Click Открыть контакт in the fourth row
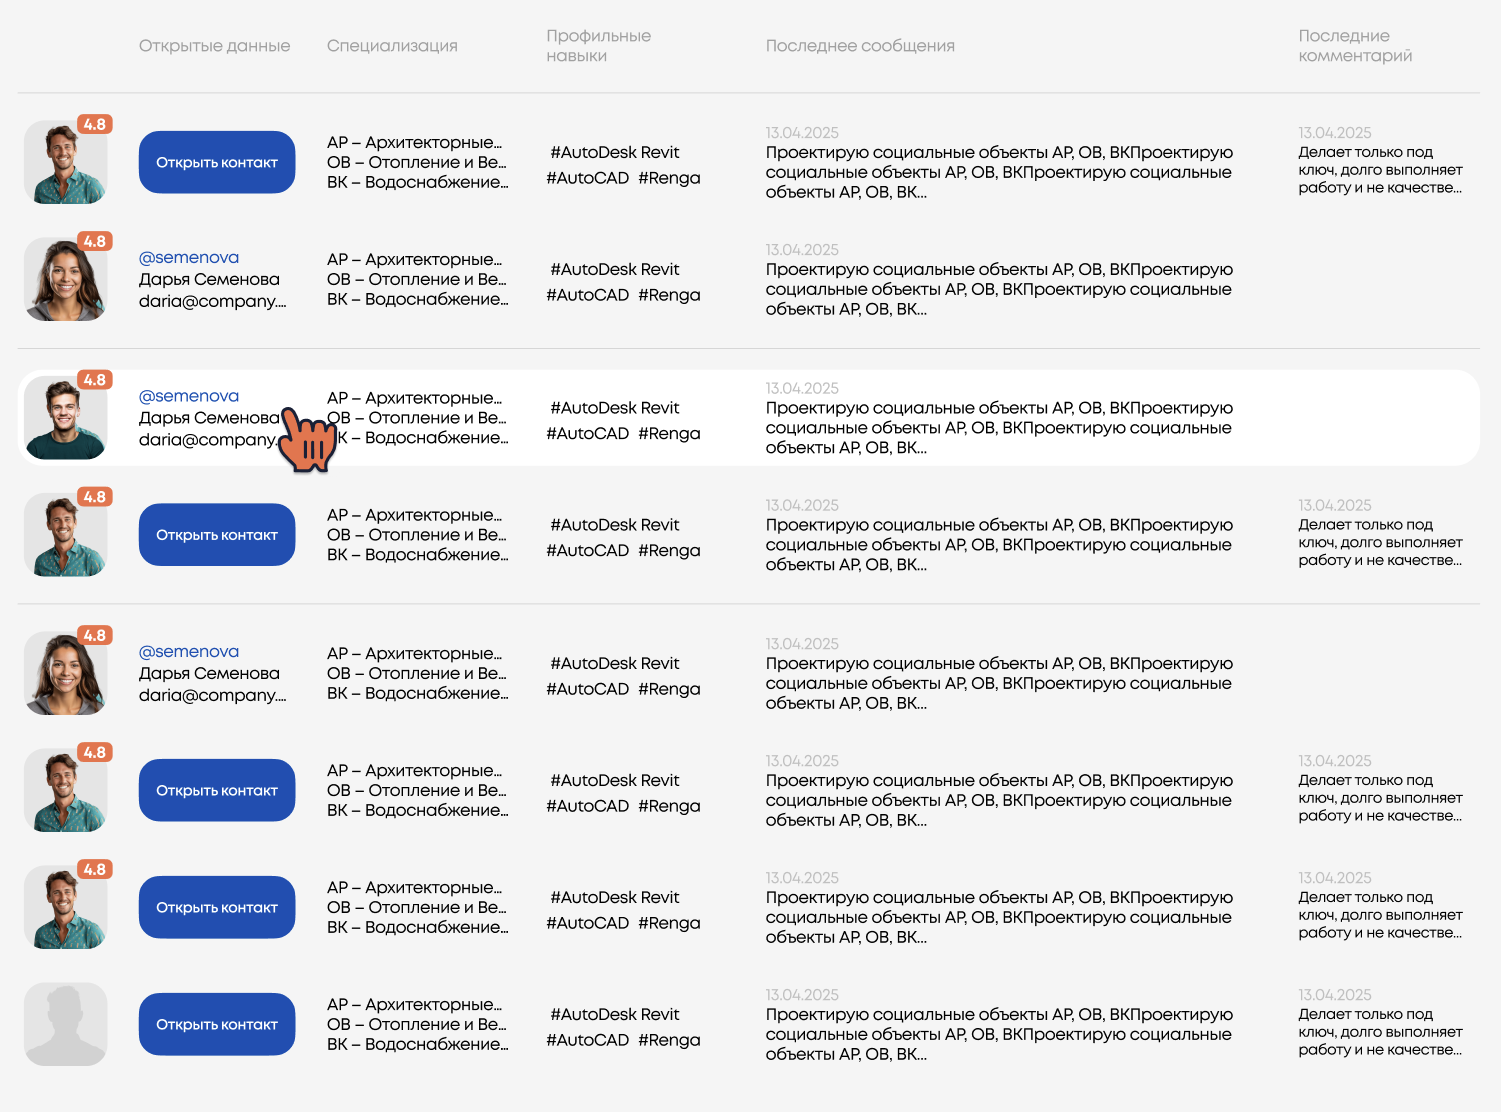Image resolution: width=1501 pixels, height=1112 pixels. [x=217, y=535]
